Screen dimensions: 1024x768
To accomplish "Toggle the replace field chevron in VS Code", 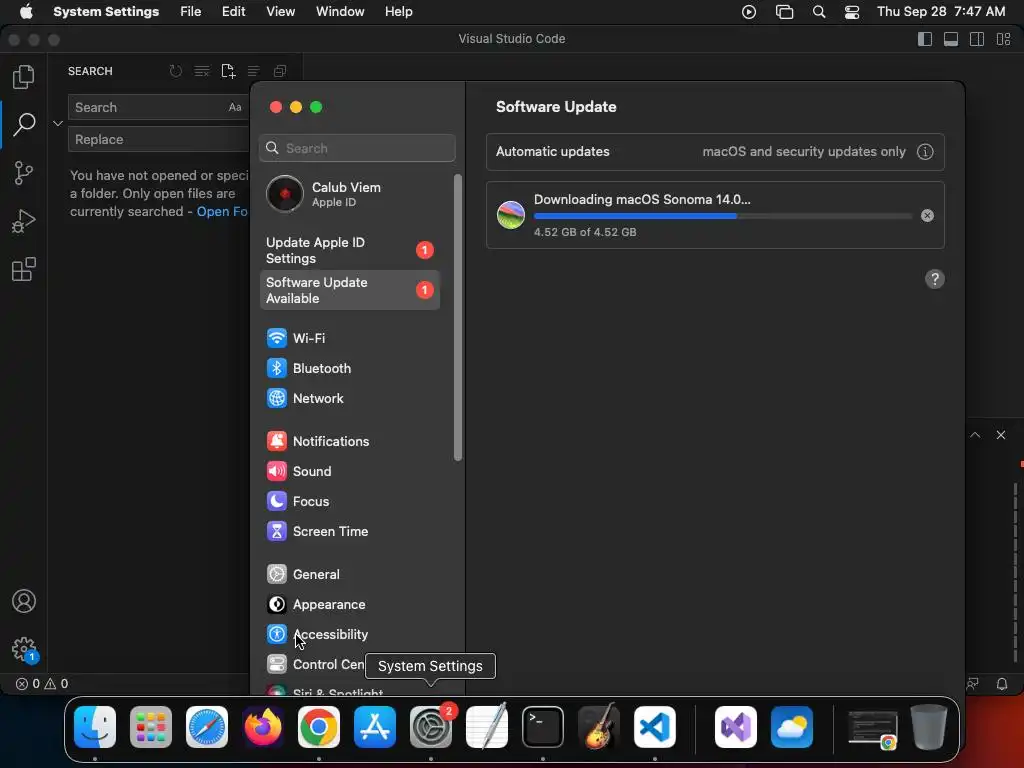I will click(57, 123).
